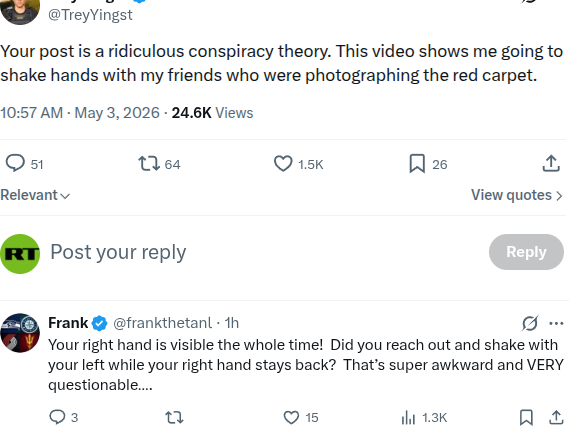Bookmark the main post with 26 bookmarks
Image resolution: width=569 pixels, height=438 pixels.
(428, 164)
